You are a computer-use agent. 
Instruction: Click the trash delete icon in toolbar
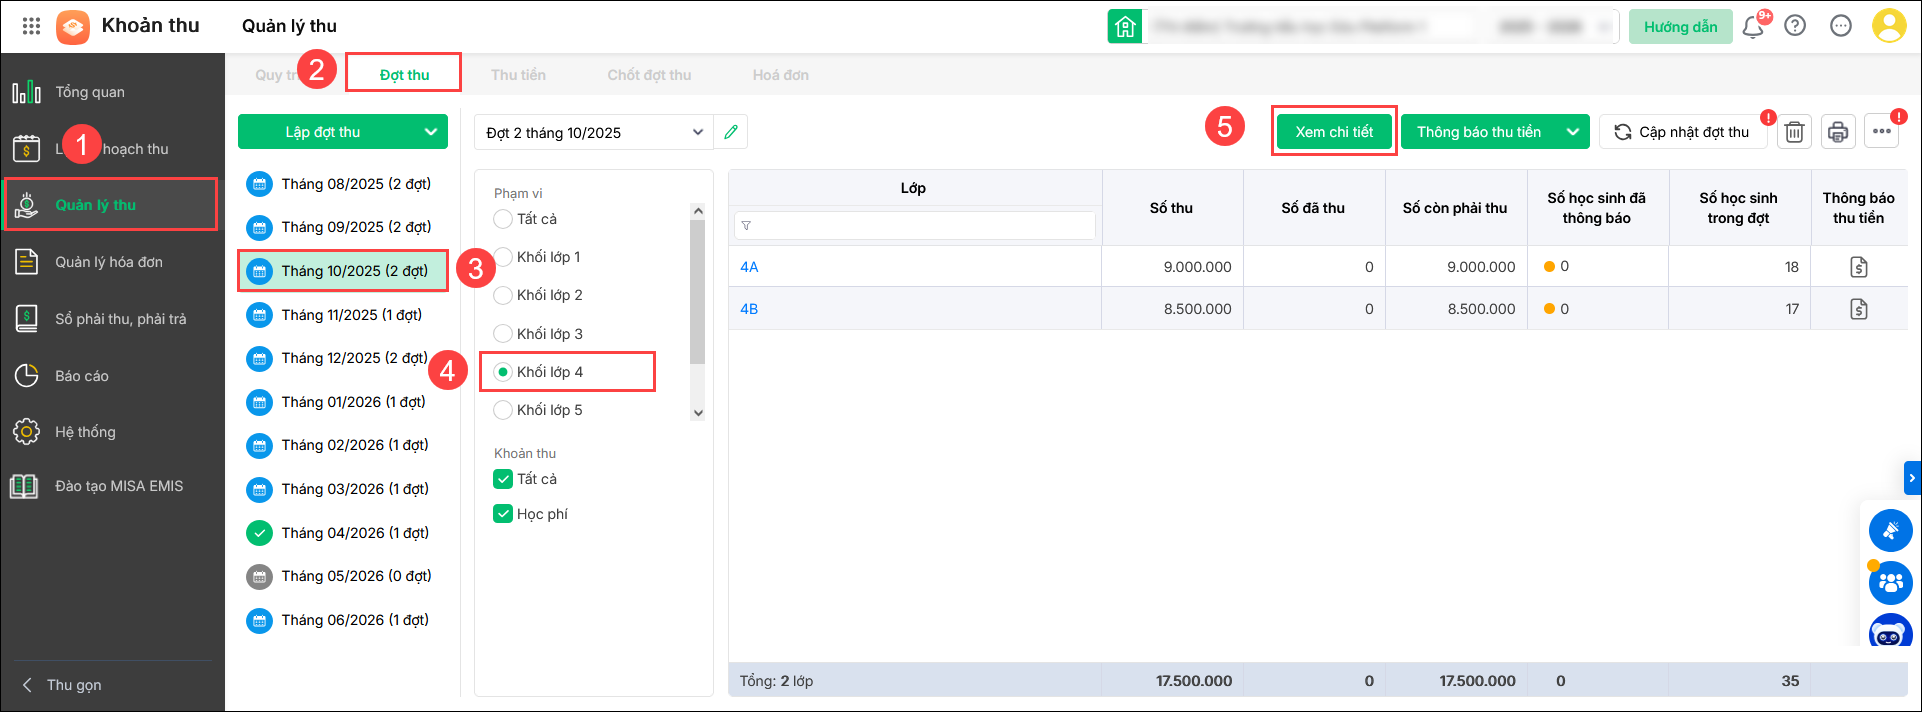(1794, 132)
